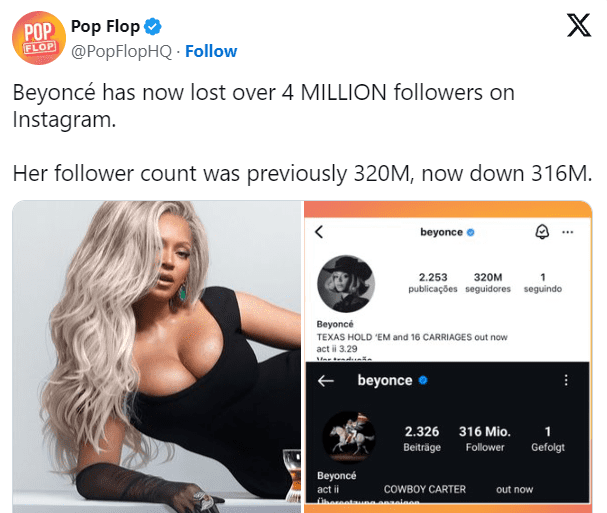Image resolution: width=607 pixels, height=513 pixels.
Task: Click the 320M seguidores count
Action: click(488, 283)
